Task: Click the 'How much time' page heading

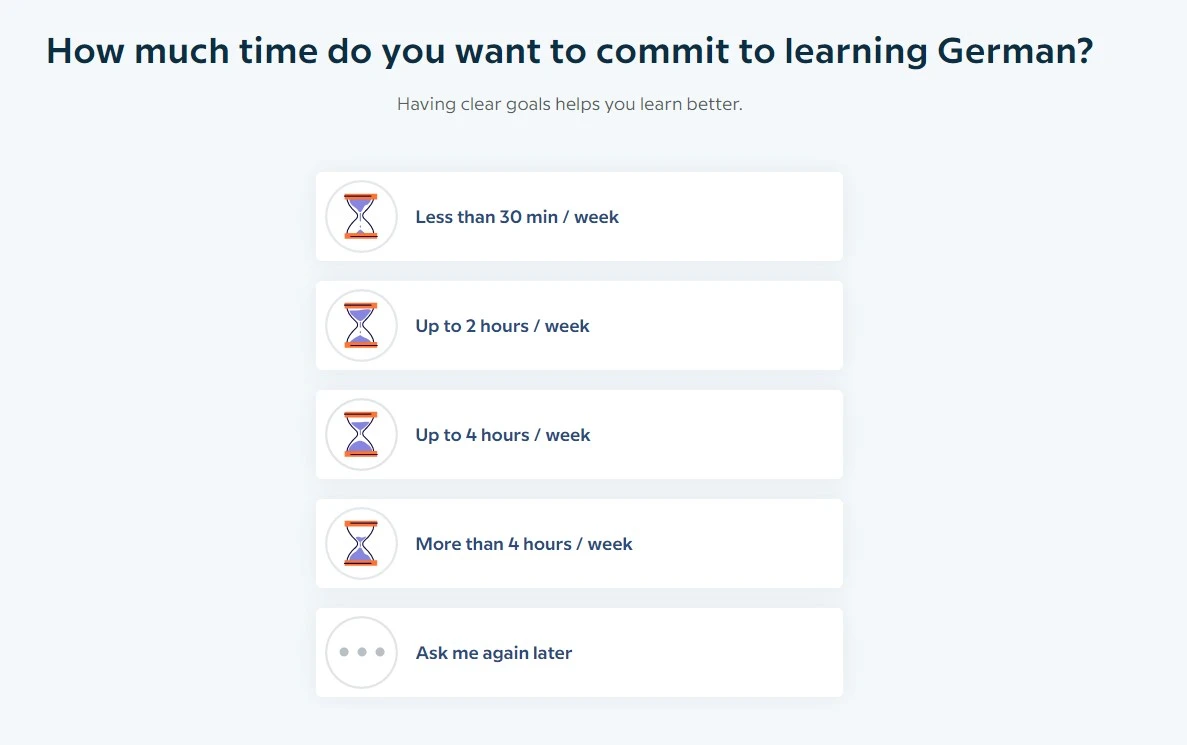Action: 570,51
